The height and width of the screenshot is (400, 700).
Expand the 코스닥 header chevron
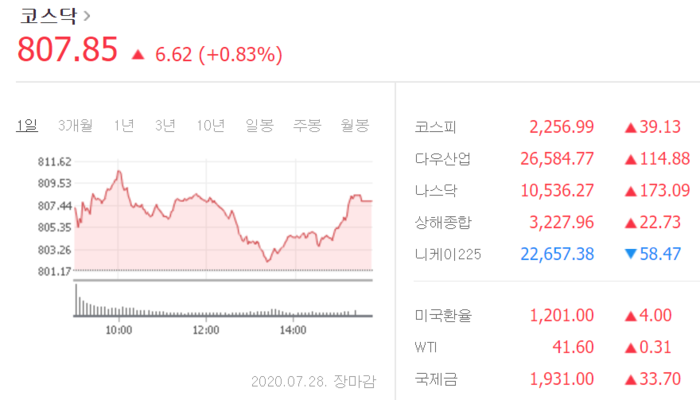(88, 16)
